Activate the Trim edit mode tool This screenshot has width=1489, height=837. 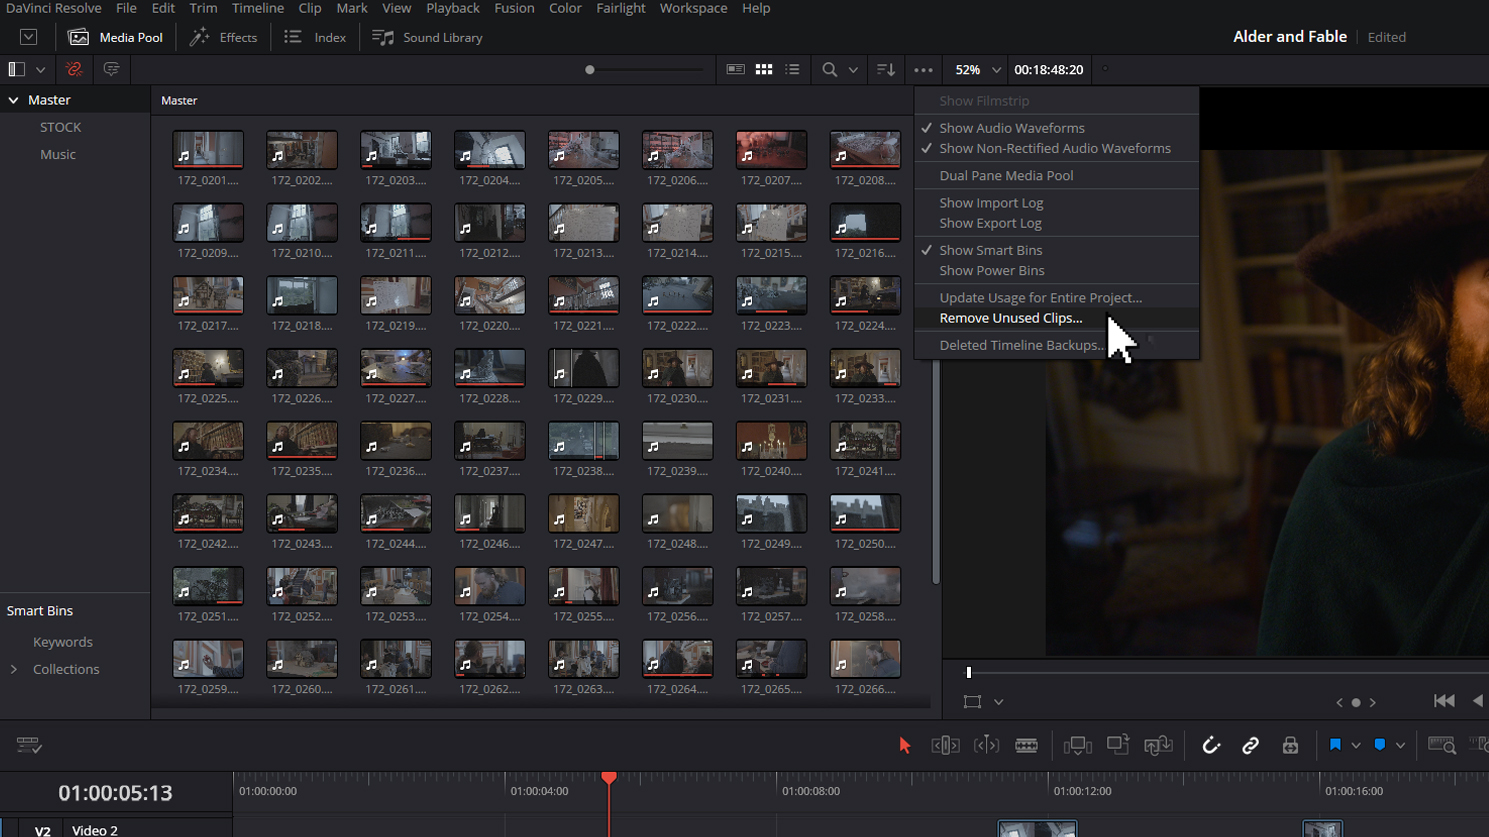(x=945, y=745)
